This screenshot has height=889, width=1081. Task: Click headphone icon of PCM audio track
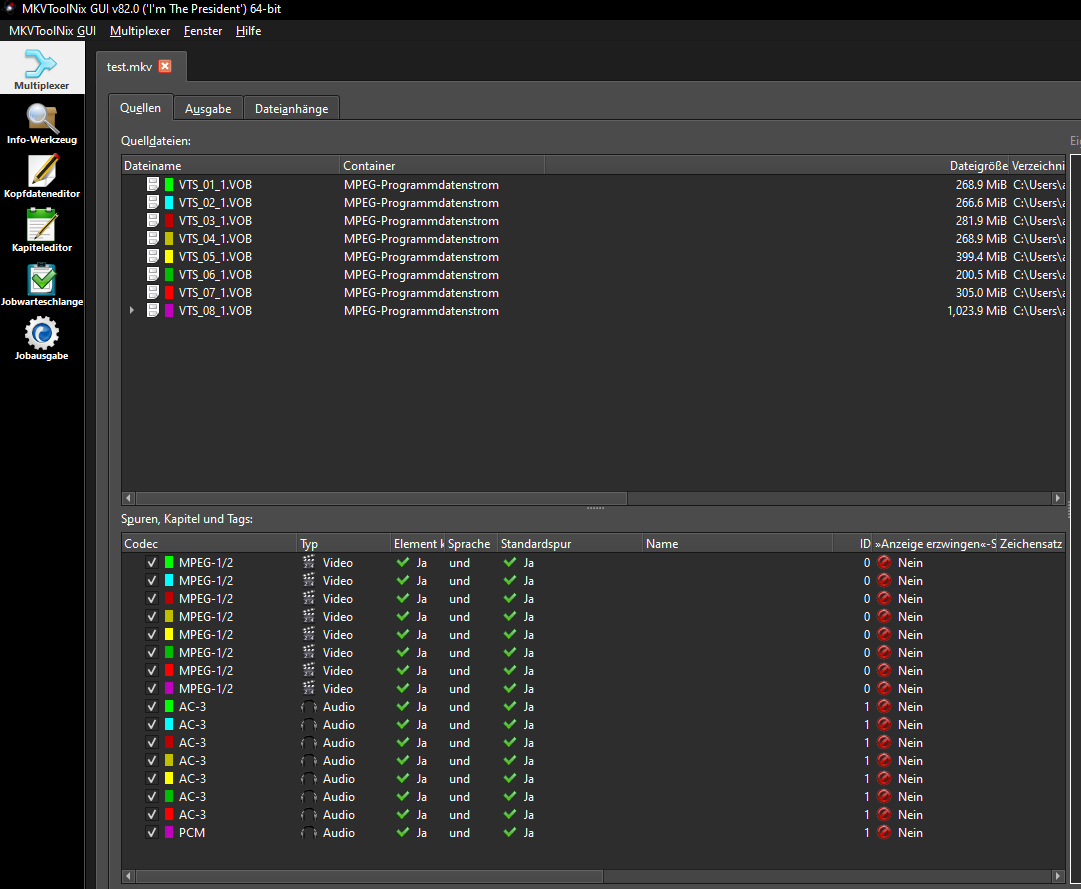pos(309,832)
